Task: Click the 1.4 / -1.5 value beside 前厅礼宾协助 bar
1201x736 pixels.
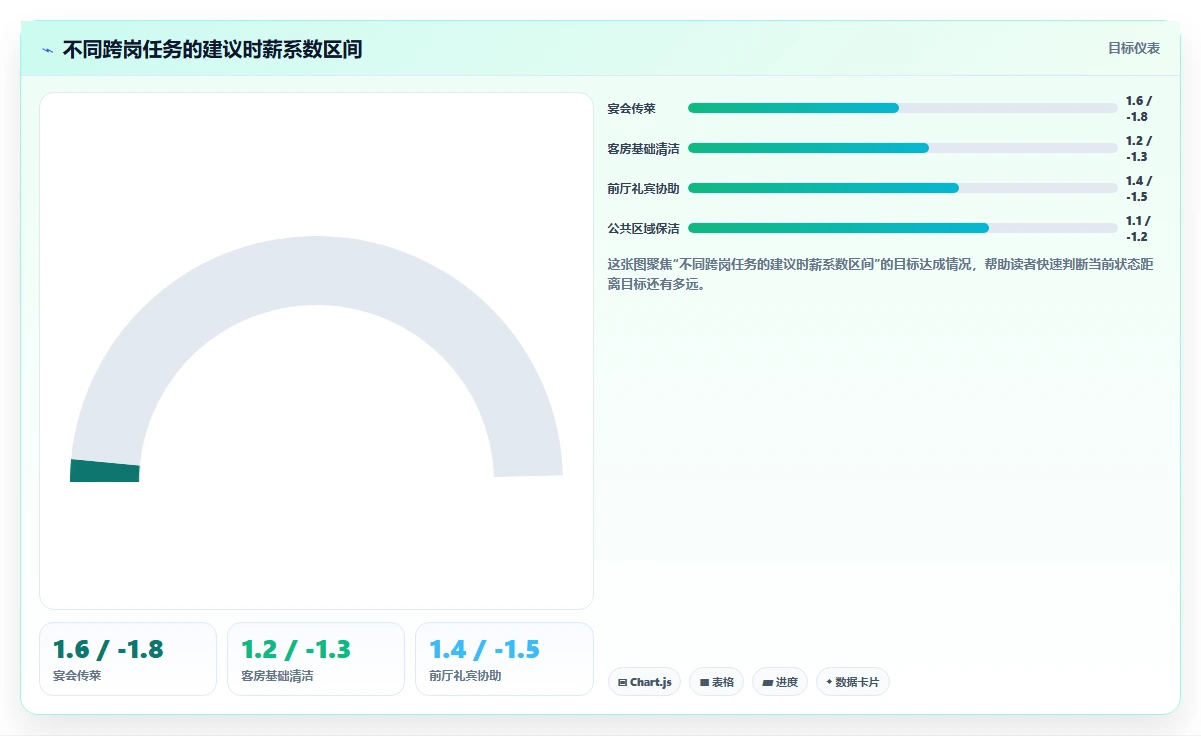Action: point(1139,188)
